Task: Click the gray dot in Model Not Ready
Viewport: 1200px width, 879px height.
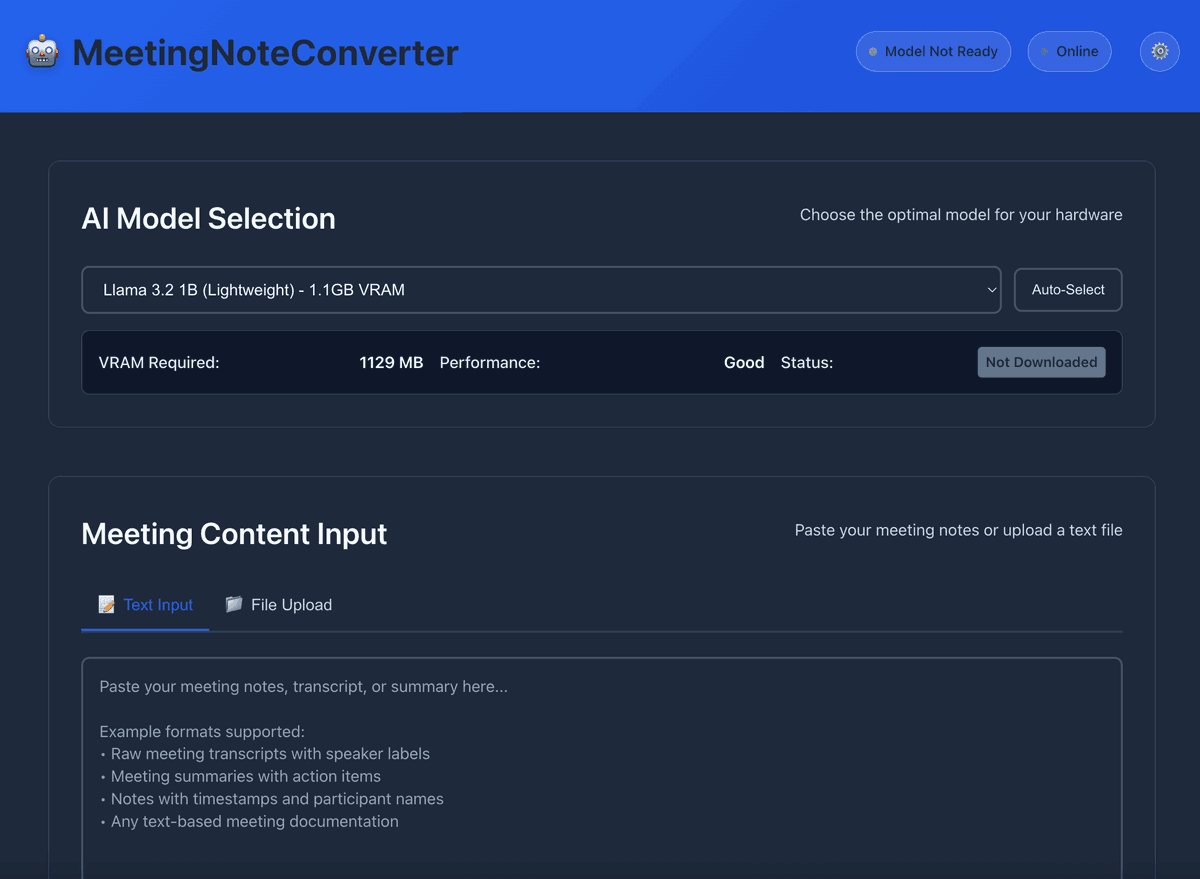Action: pos(873,52)
